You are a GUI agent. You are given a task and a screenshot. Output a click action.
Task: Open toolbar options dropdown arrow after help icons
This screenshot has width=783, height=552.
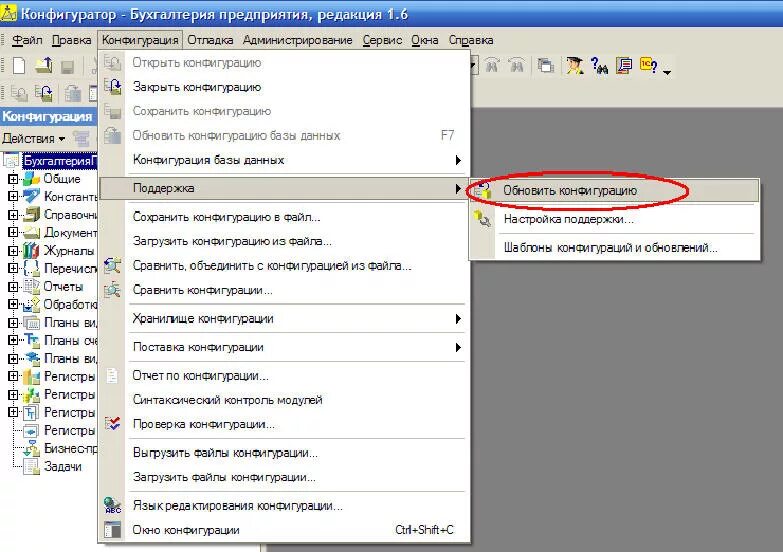pyautogui.click(x=667, y=72)
